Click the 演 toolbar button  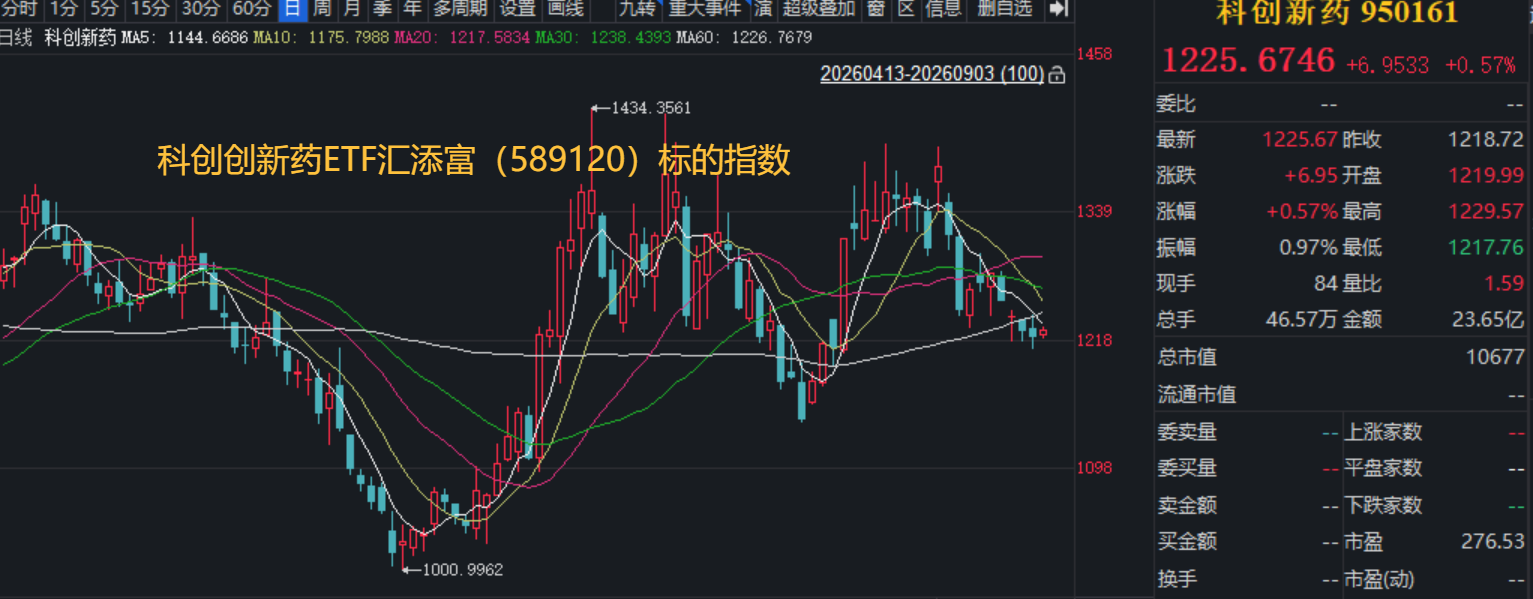(x=764, y=9)
